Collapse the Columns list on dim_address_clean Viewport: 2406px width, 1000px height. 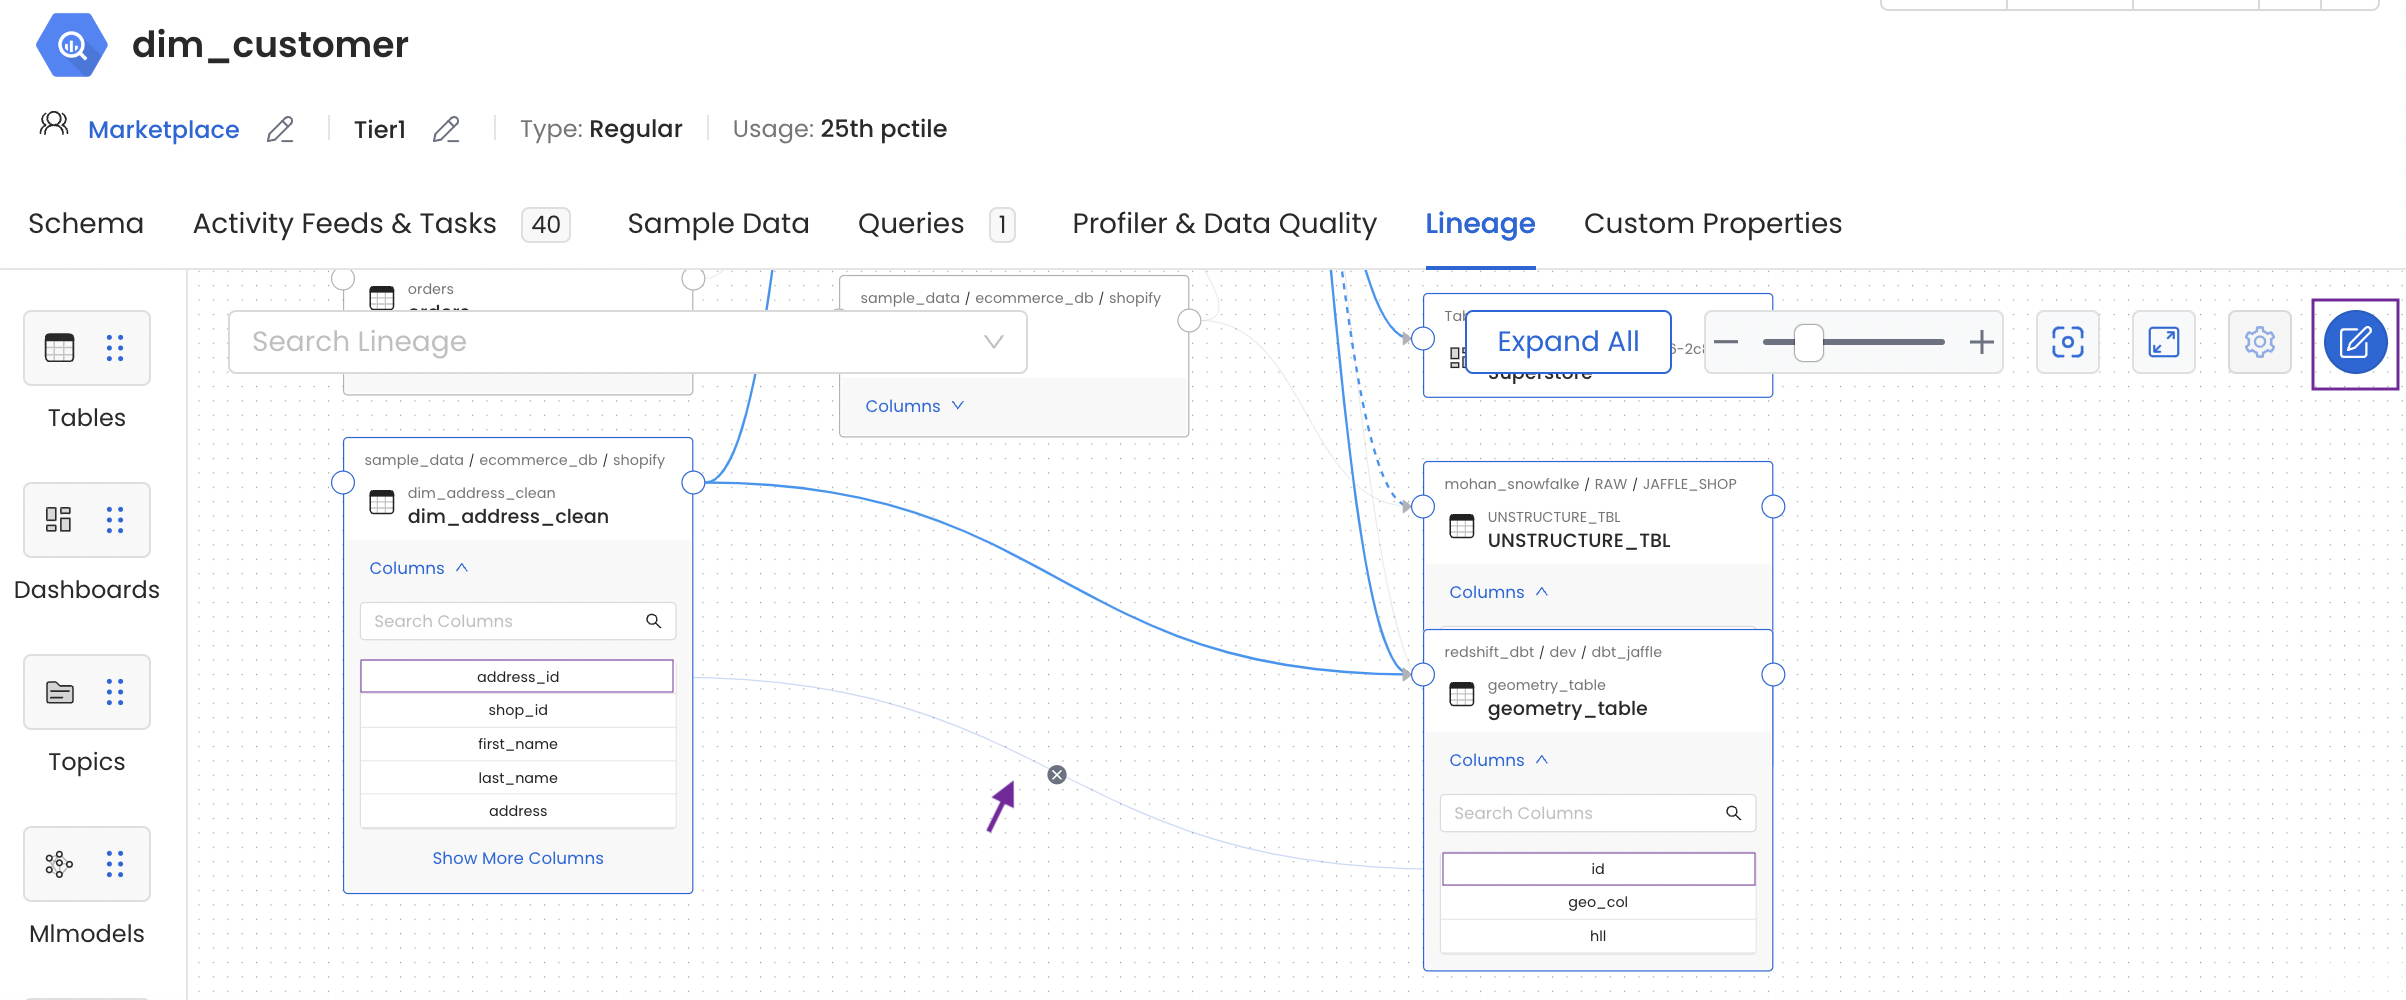point(417,567)
